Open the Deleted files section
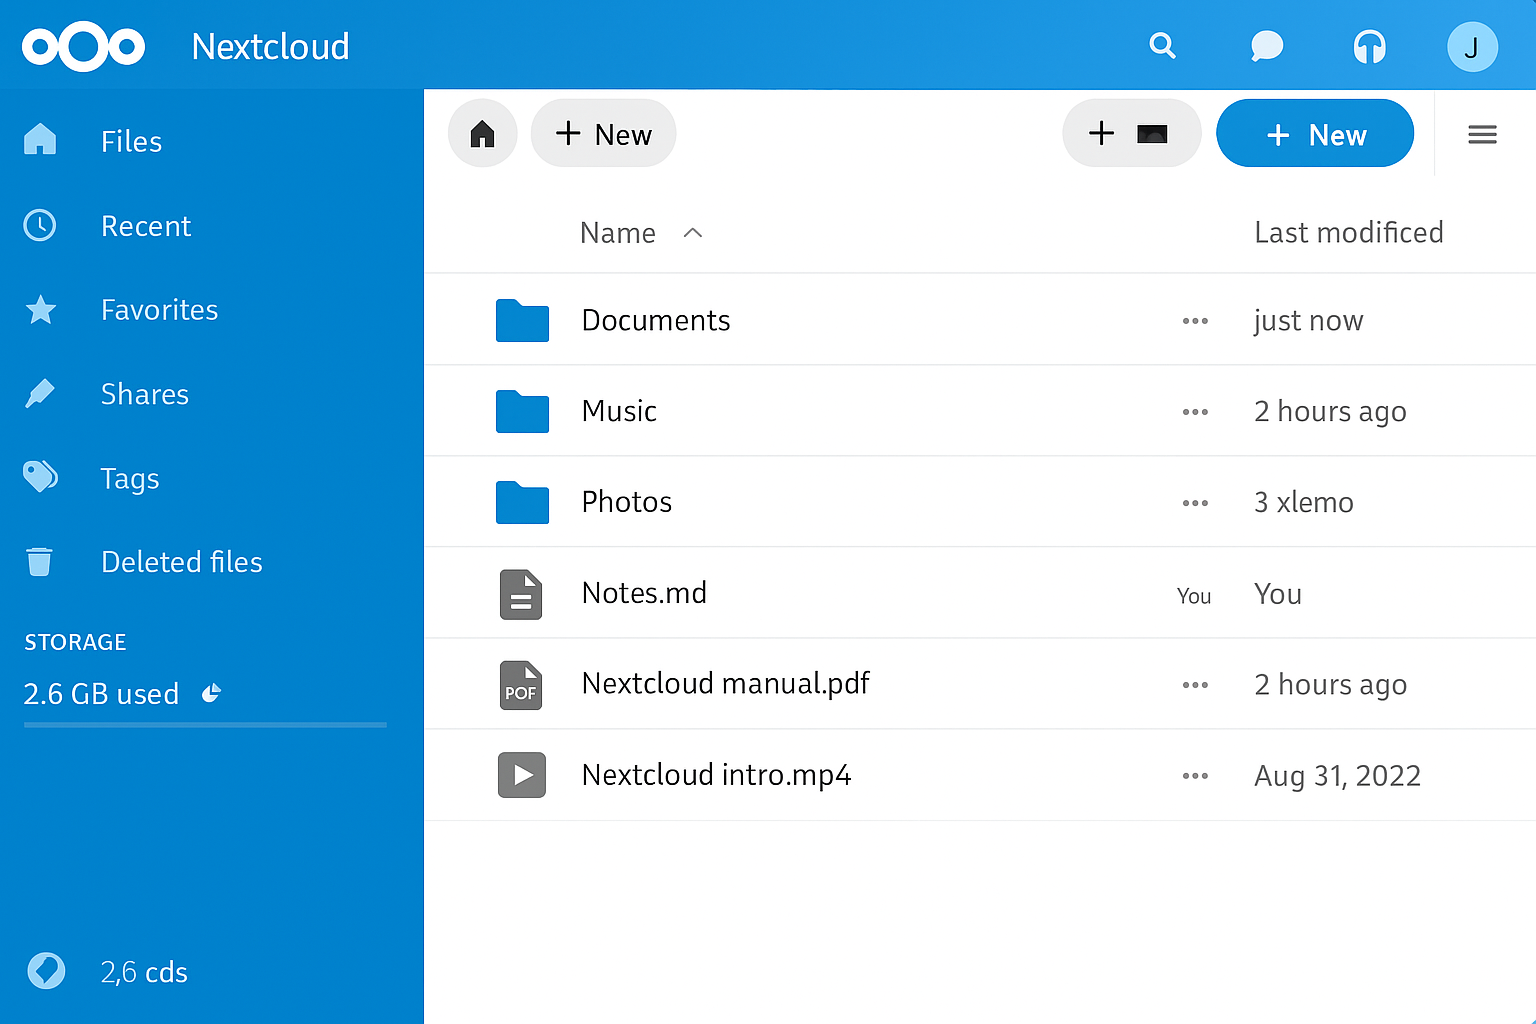Image resolution: width=1536 pixels, height=1024 pixels. [x=182, y=562]
